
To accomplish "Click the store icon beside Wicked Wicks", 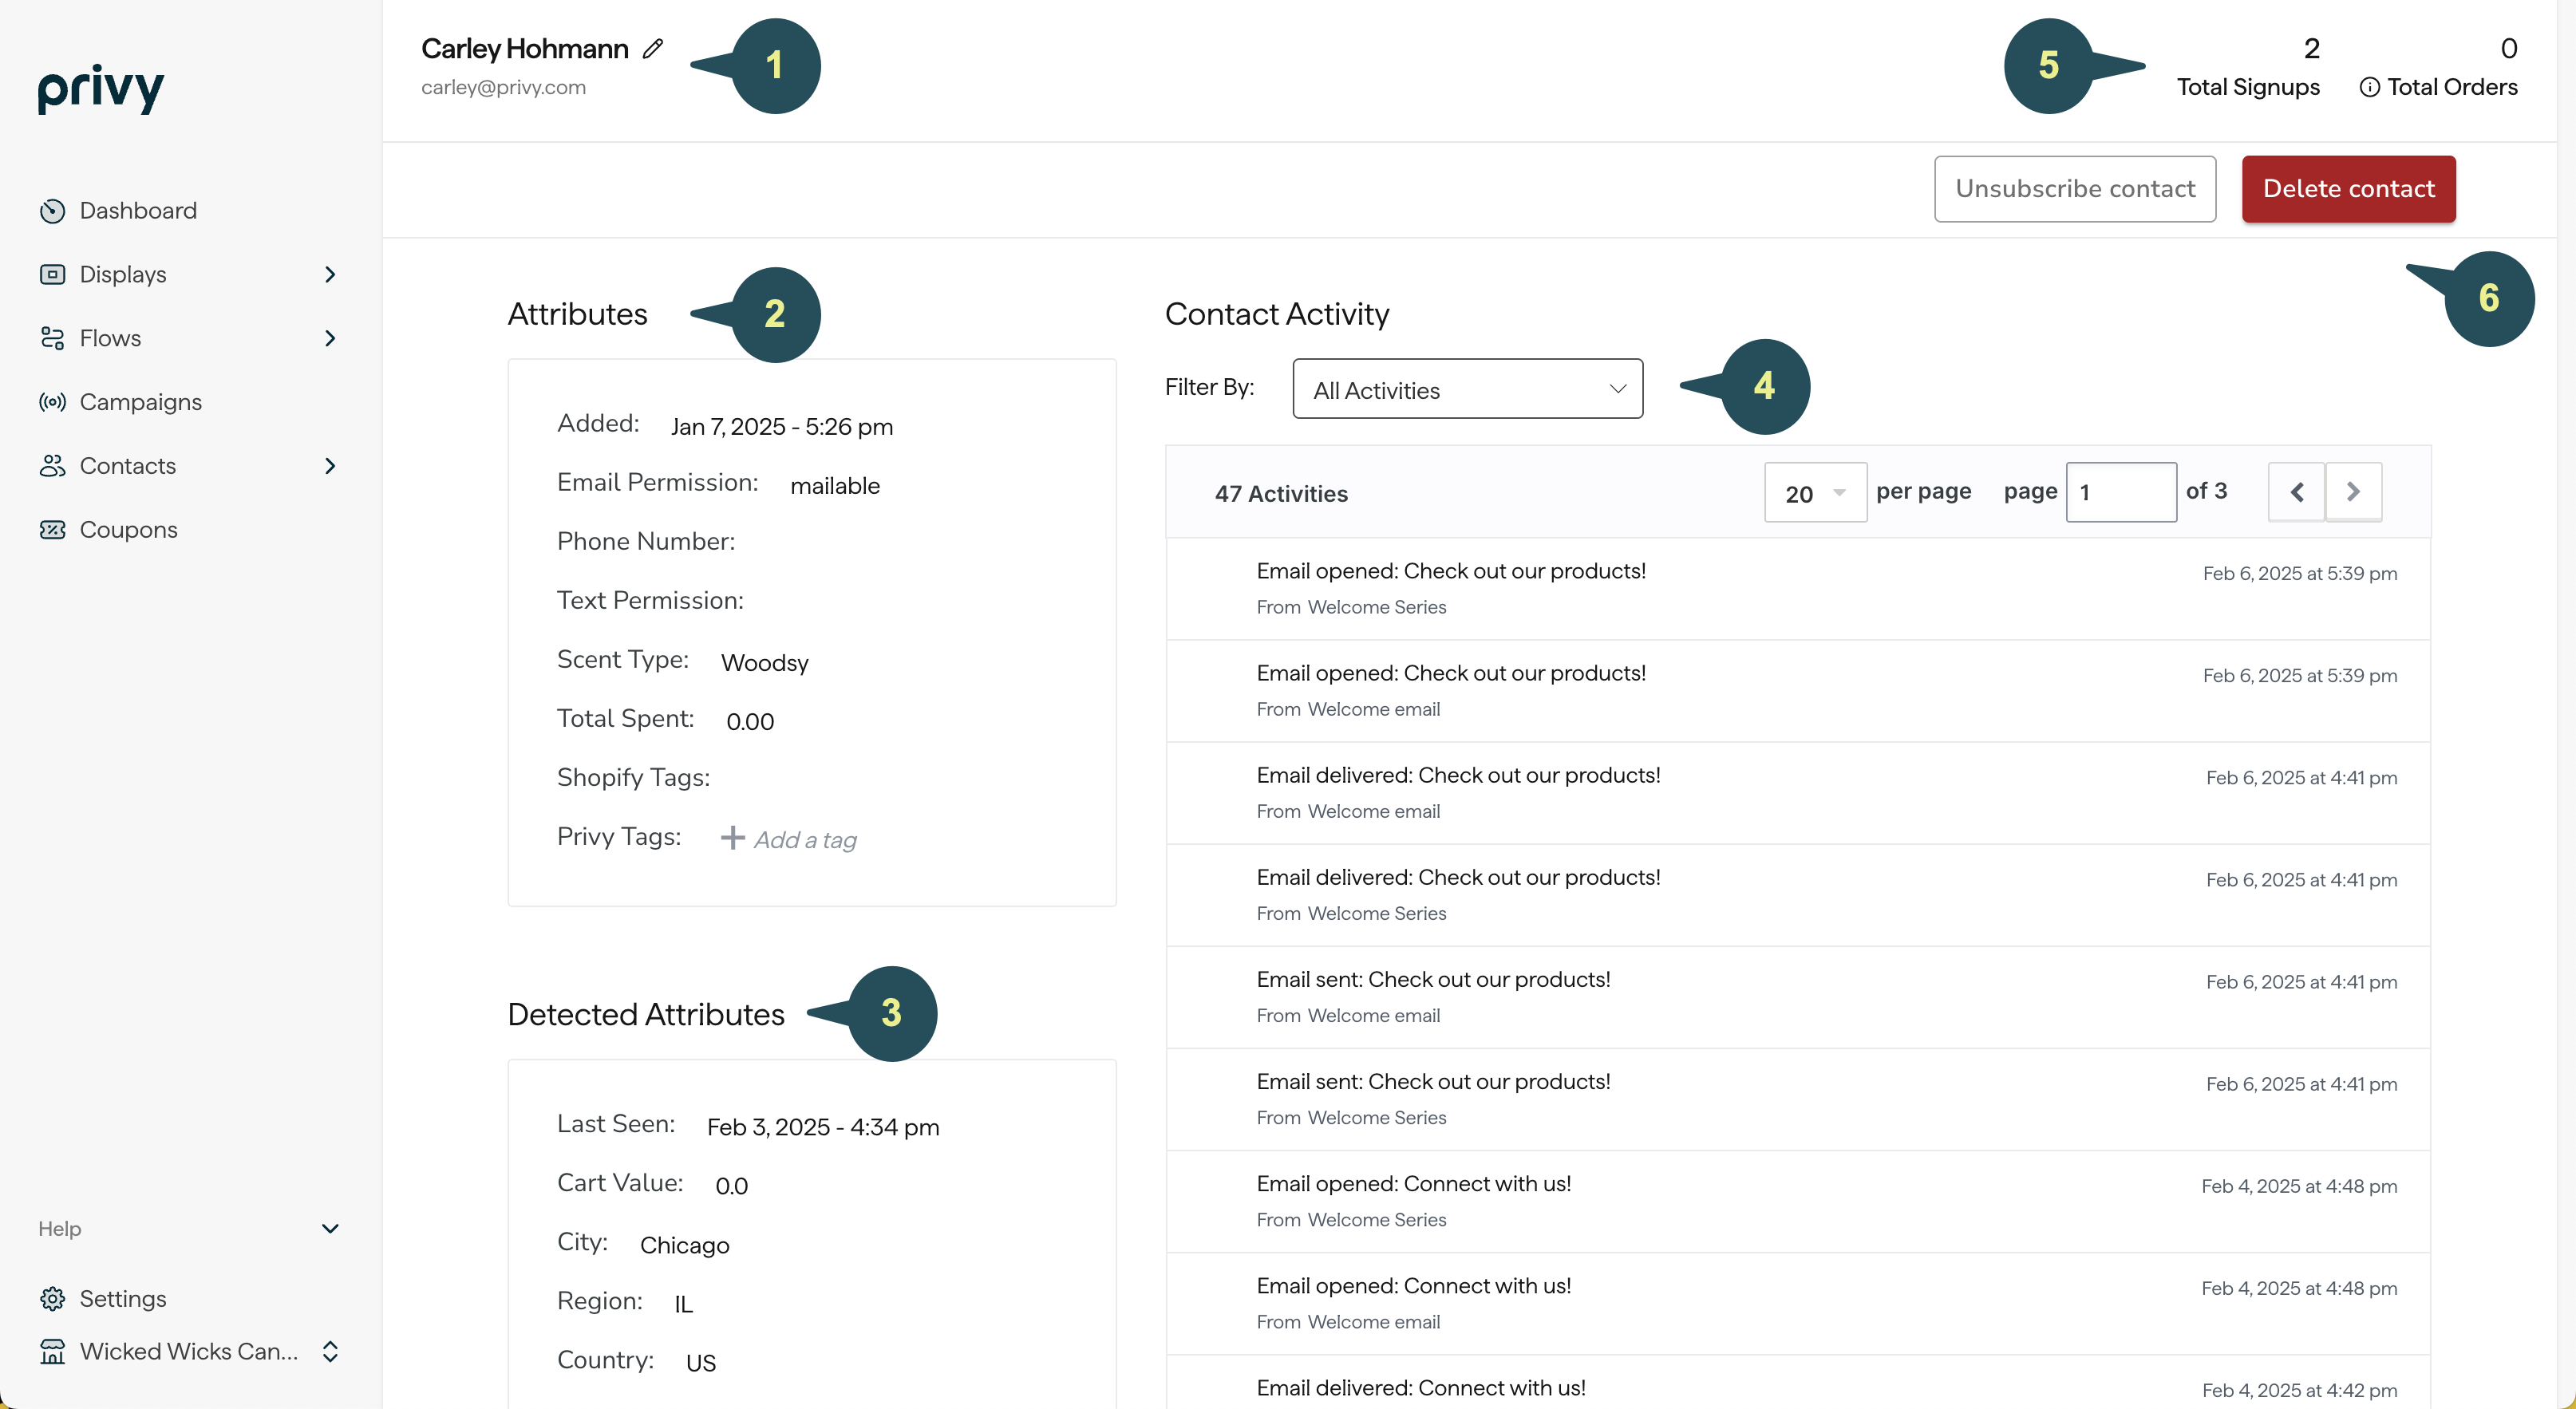I will pos(52,1352).
